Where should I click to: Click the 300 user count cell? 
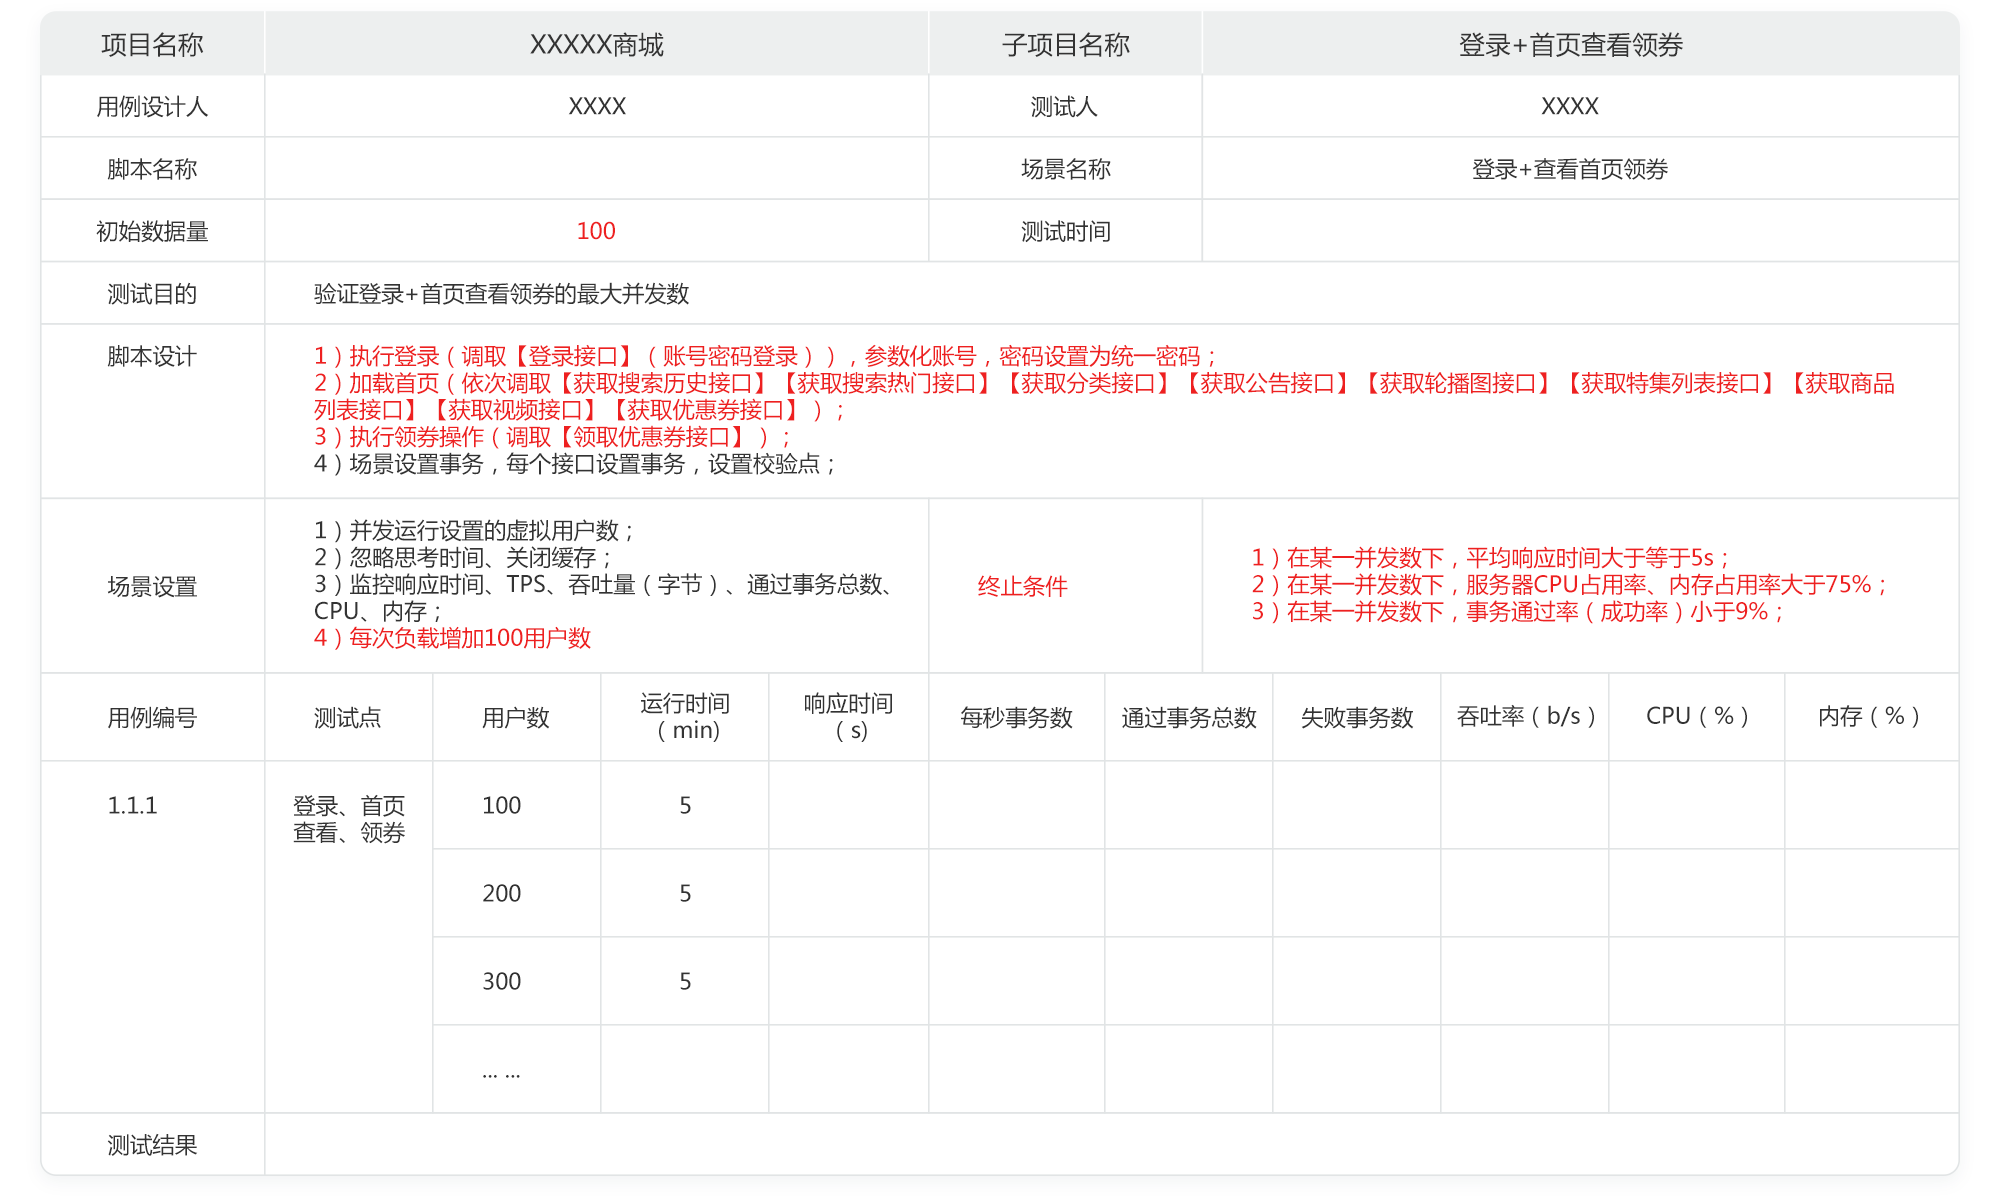(x=502, y=982)
